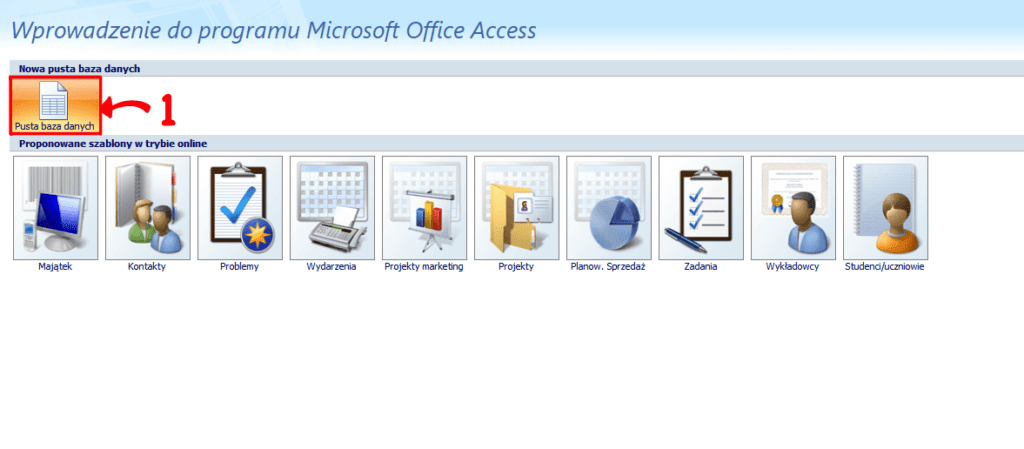The width and height of the screenshot is (1024, 449).
Task: Select the Wykładowcy template icon
Action: pyautogui.click(x=793, y=208)
